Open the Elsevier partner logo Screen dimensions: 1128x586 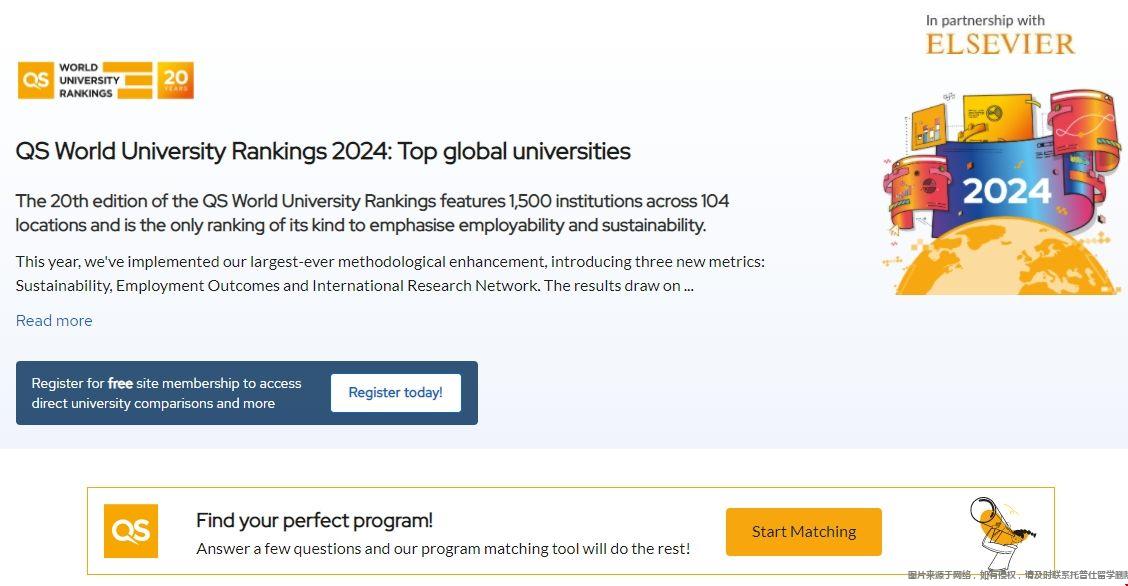pyautogui.click(x=1000, y=44)
